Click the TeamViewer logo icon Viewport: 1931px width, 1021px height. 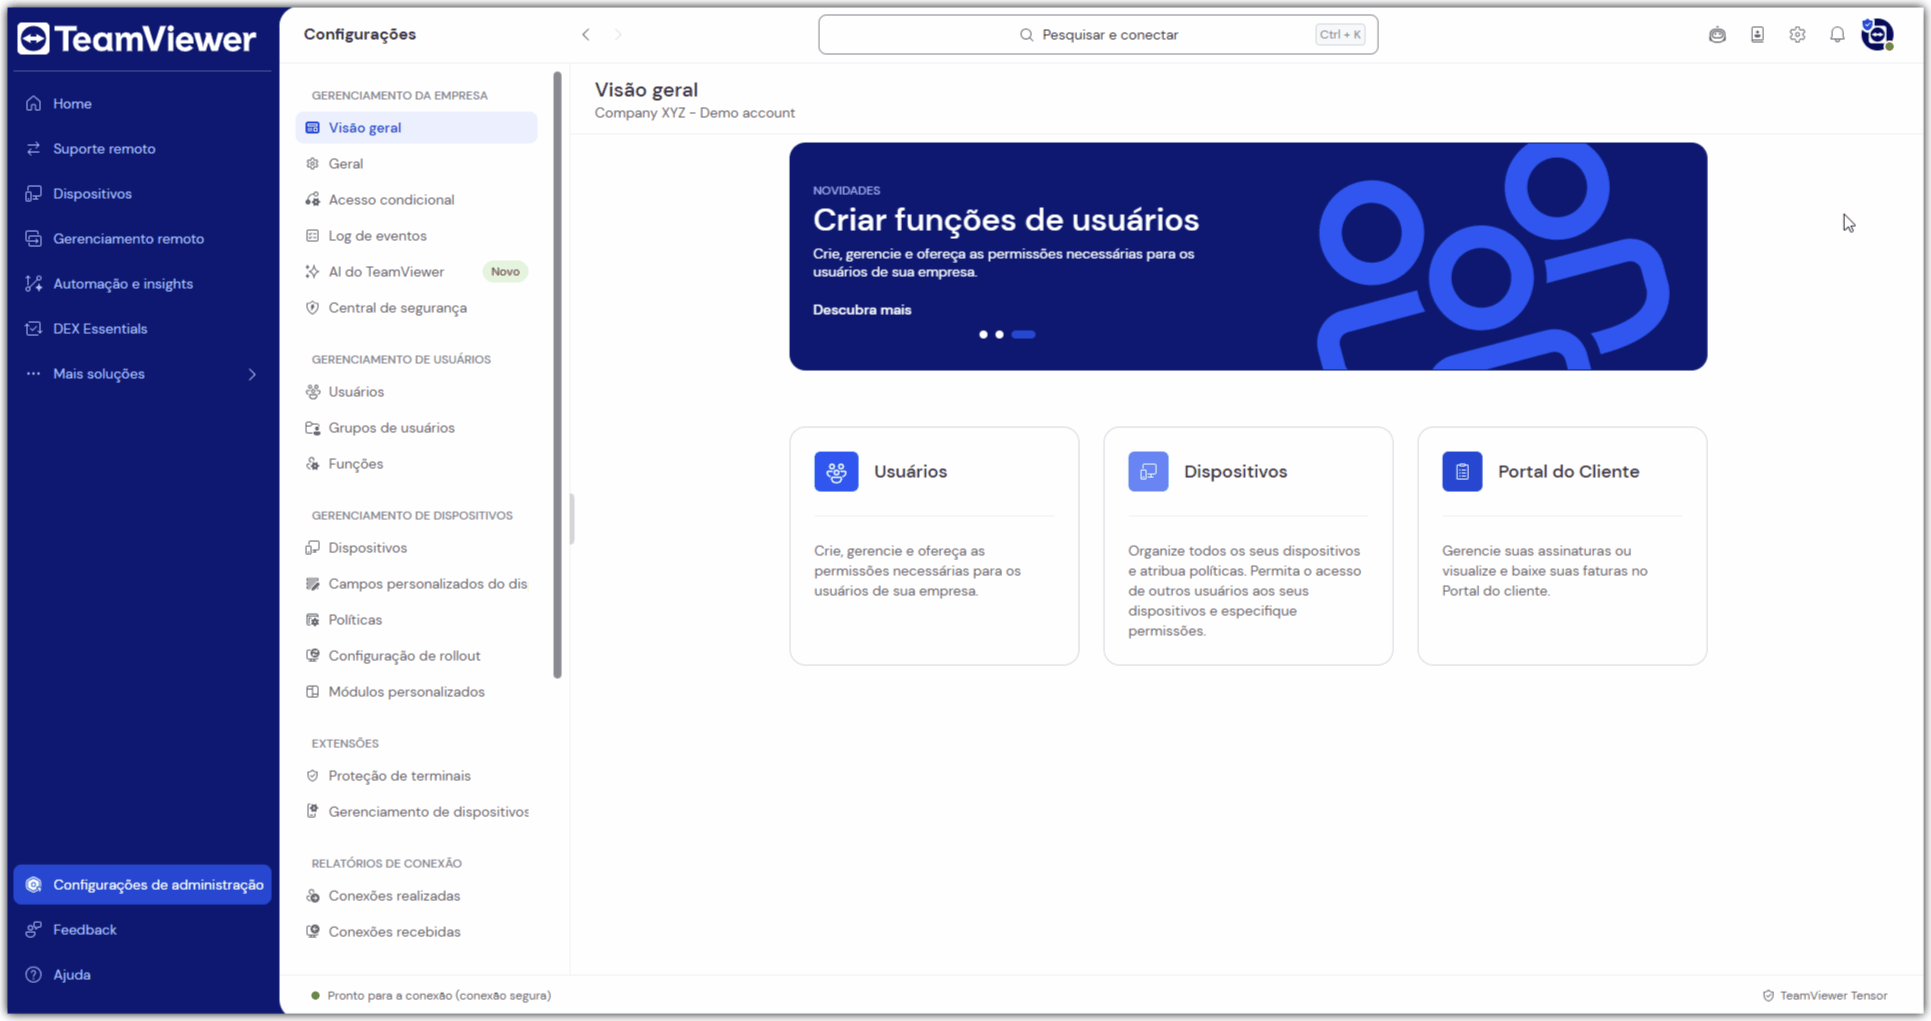tap(33, 38)
